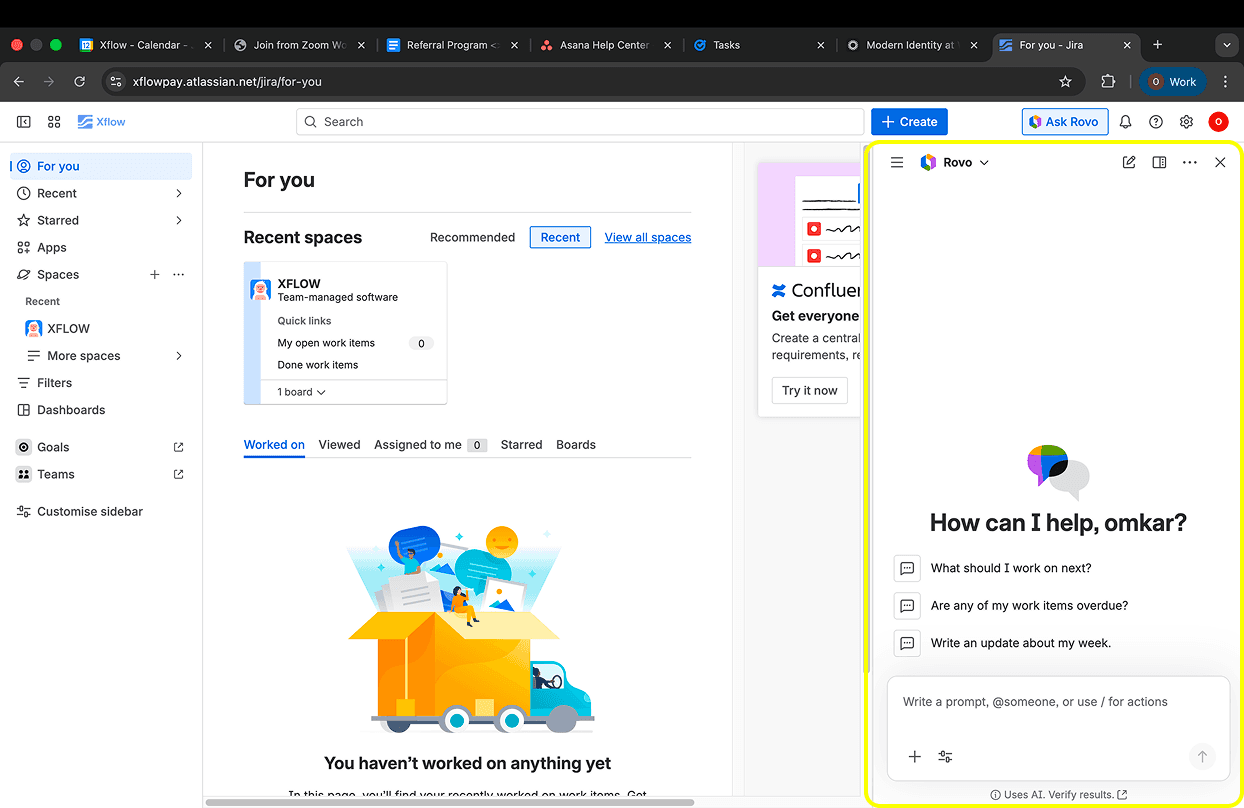This screenshot has height=808, width=1244.
Task: Click Try it now for Confluence
Action: pyautogui.click(x=810, y=390)
